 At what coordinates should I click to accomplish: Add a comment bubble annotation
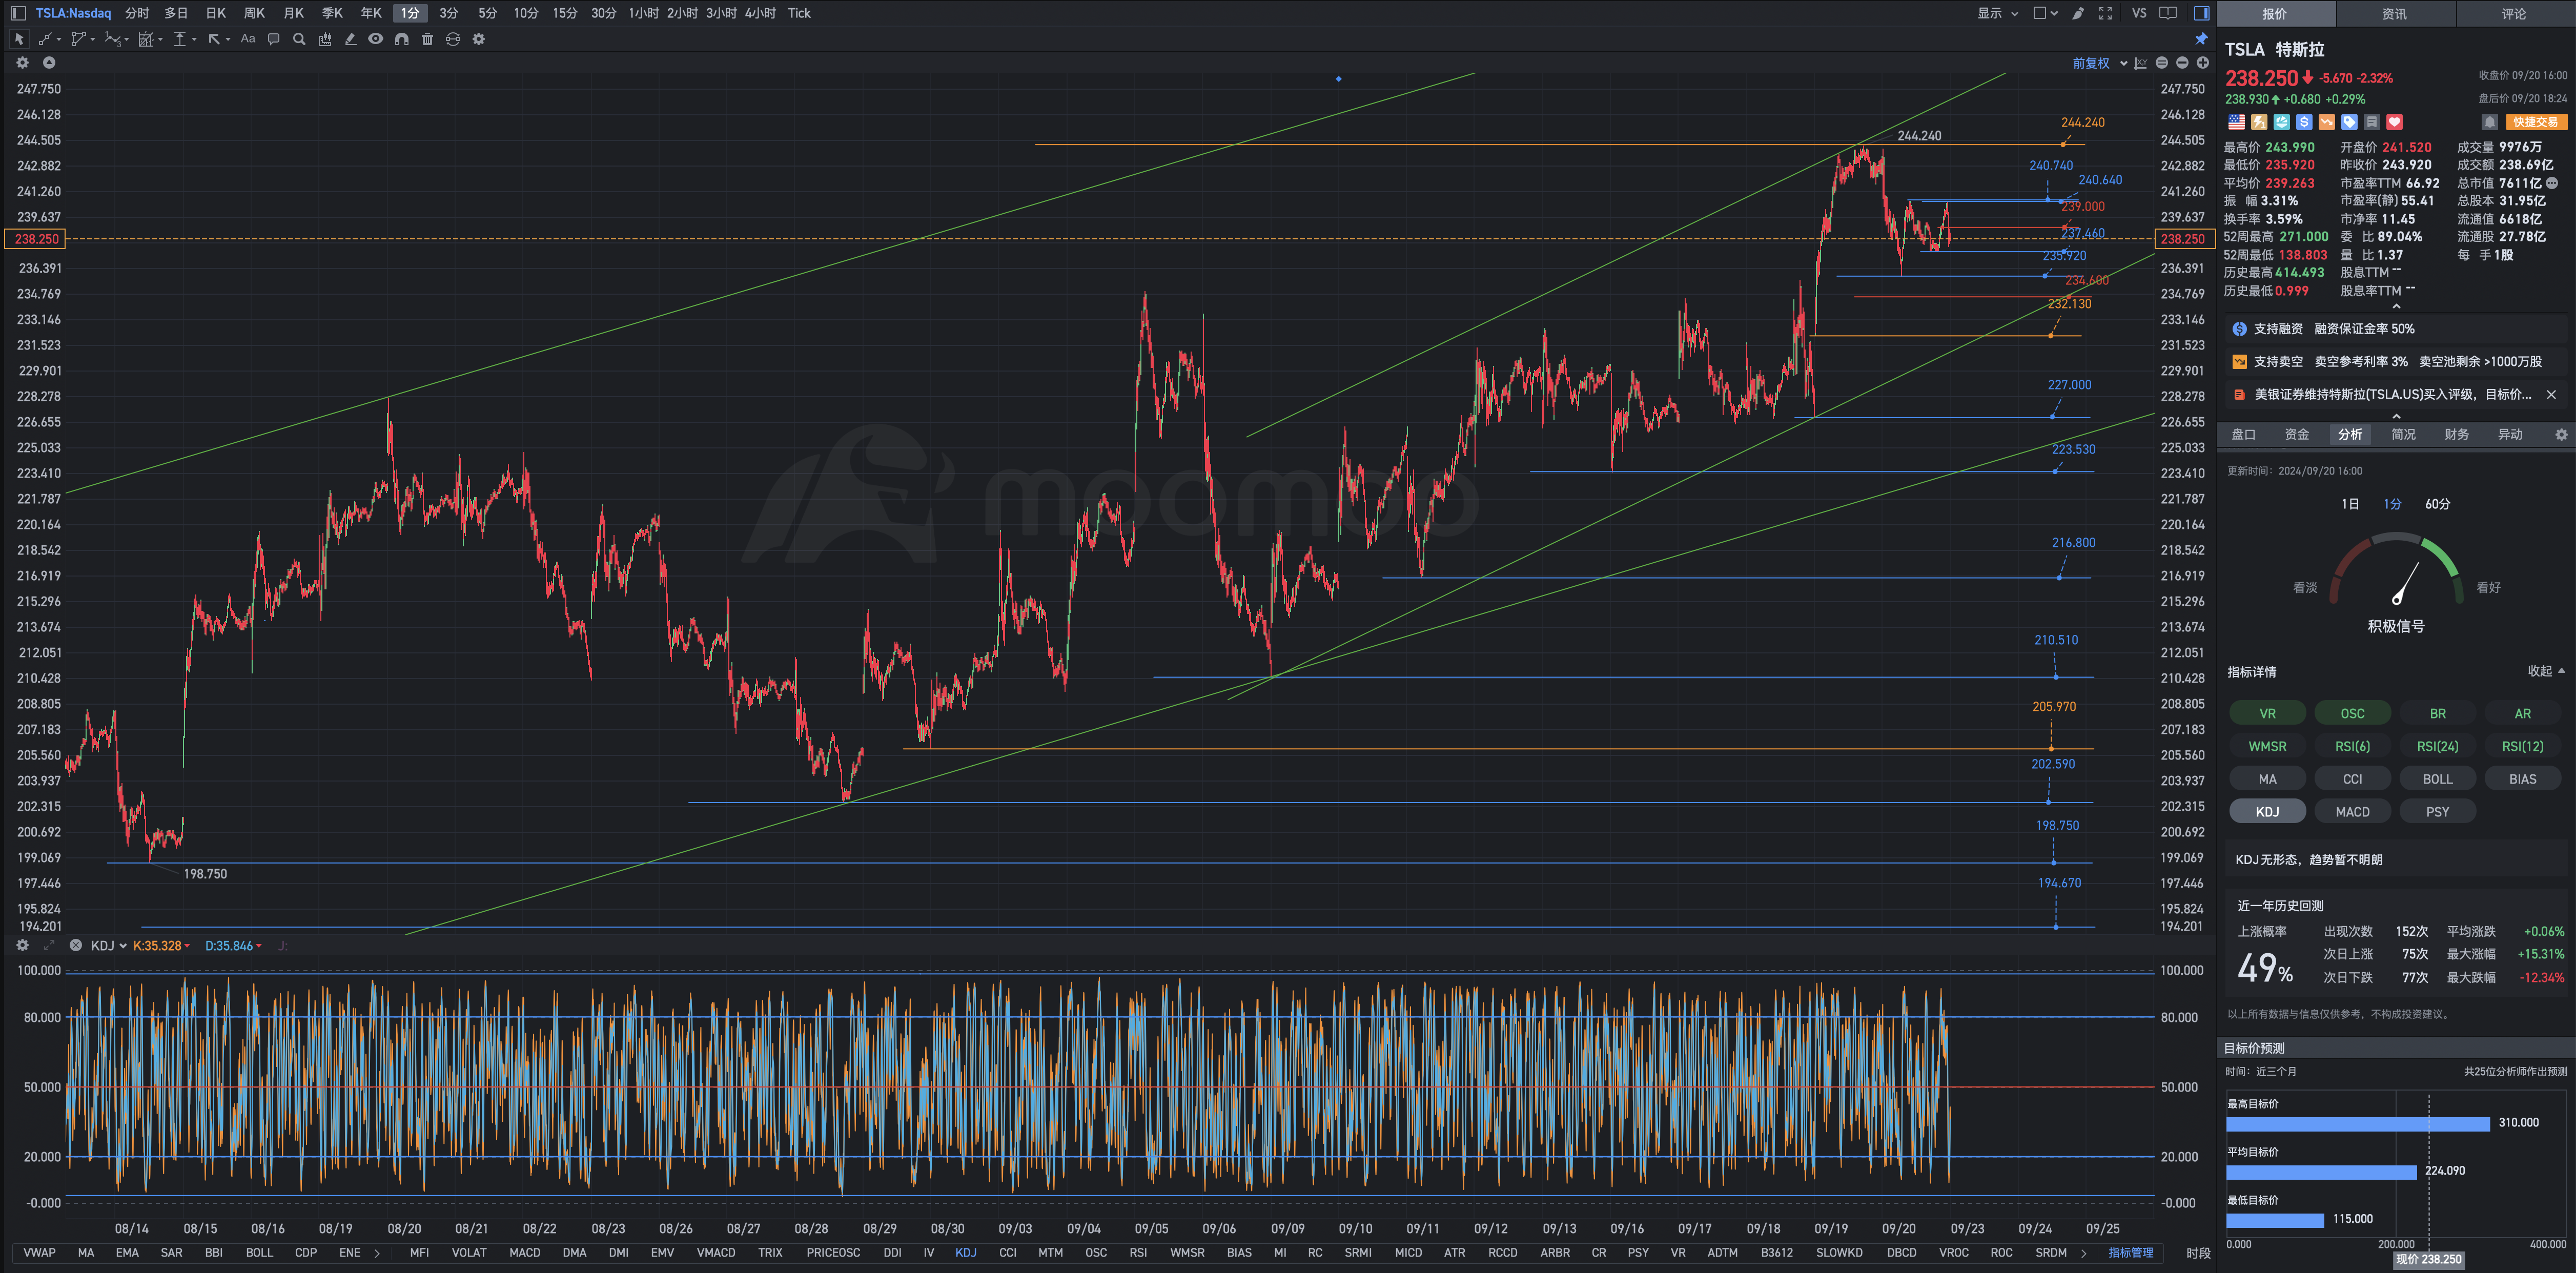tap(273, 39)
